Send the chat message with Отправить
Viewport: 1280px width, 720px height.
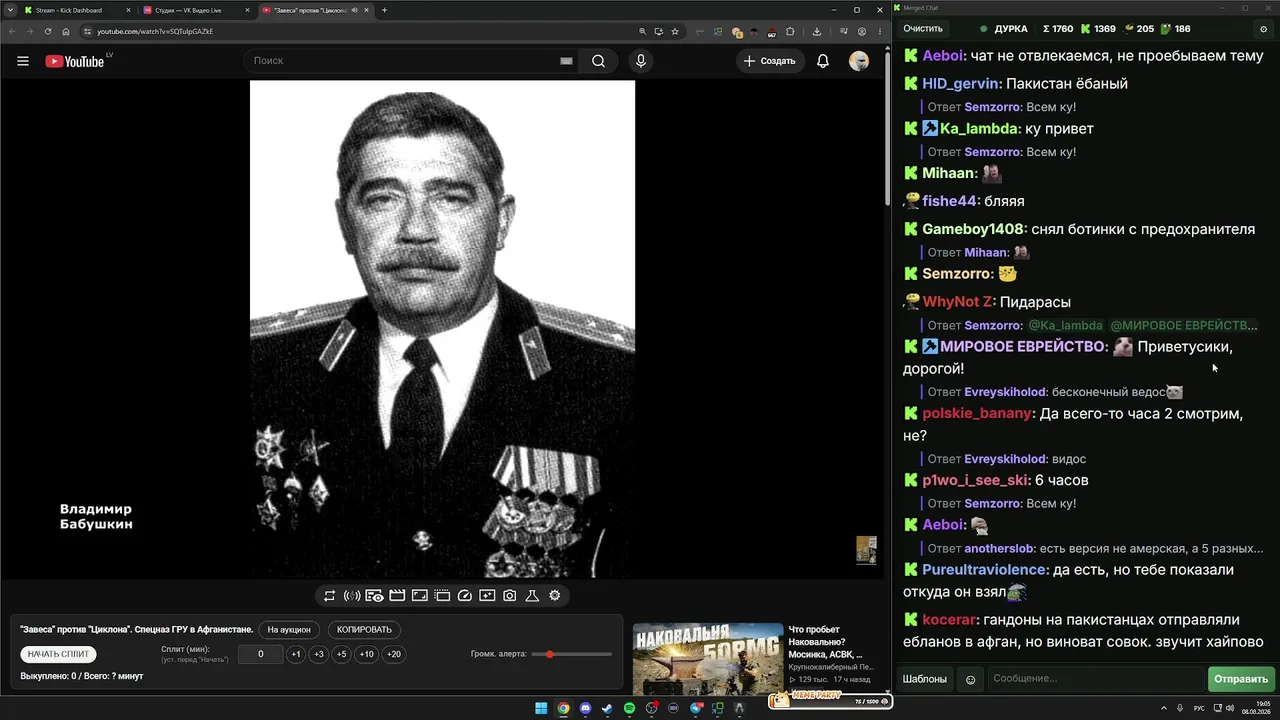(1241, 680)
